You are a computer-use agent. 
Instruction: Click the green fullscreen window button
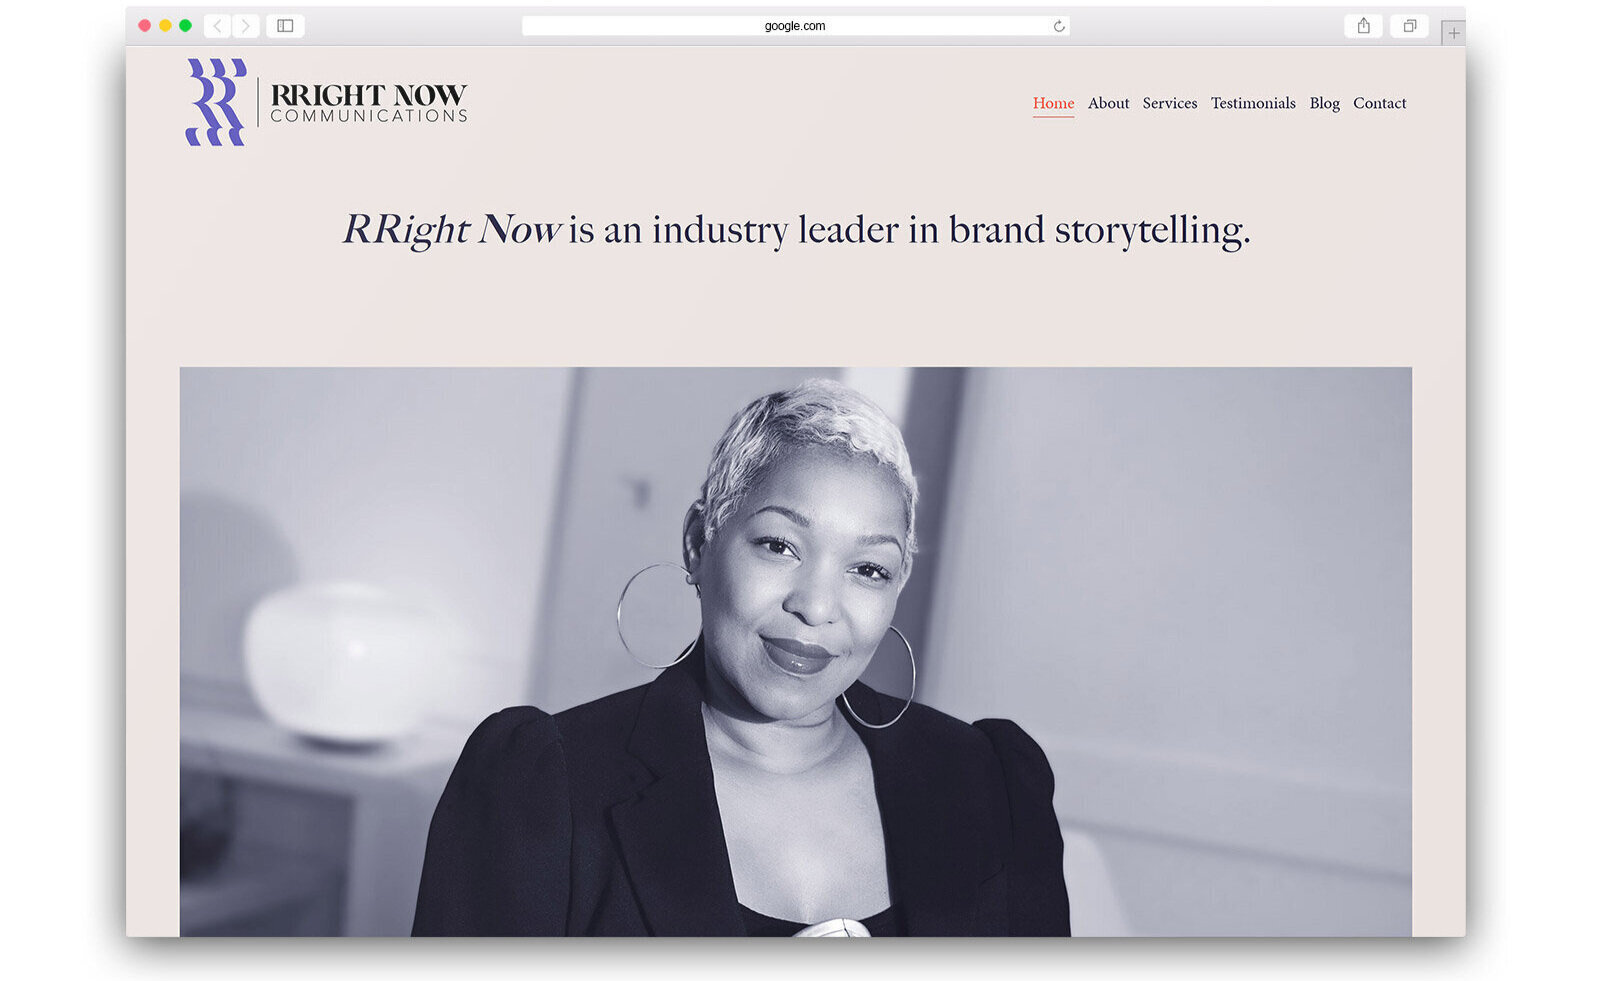185,26
